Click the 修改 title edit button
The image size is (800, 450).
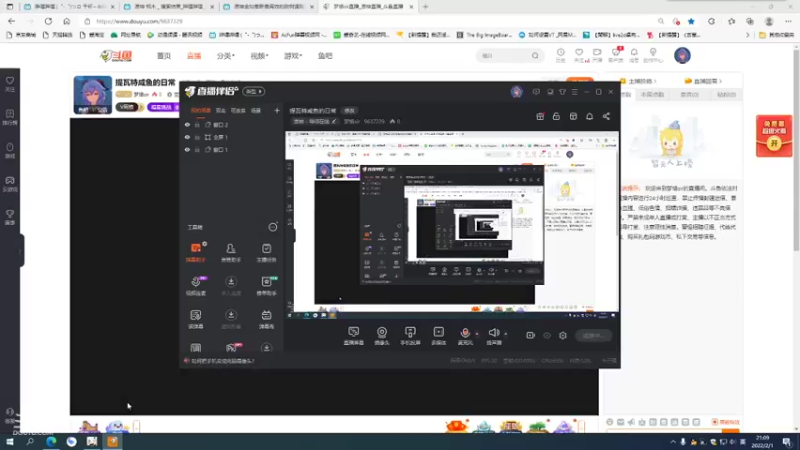tap(349, 110)
